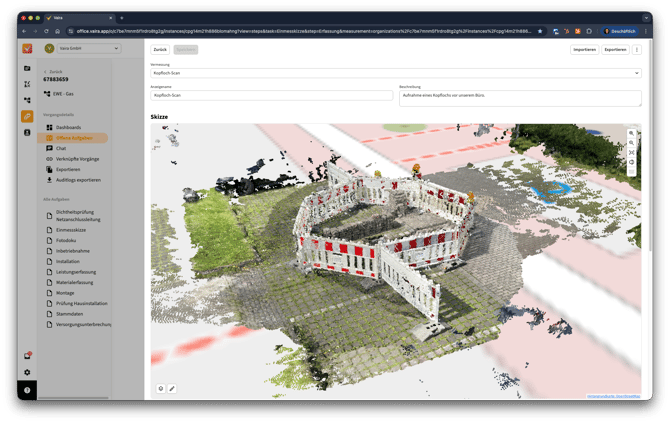The width and height of the screenshot is (670, 423).
Task: Open the Vaira GmbH organization dropdown
Action: point(89,48)
